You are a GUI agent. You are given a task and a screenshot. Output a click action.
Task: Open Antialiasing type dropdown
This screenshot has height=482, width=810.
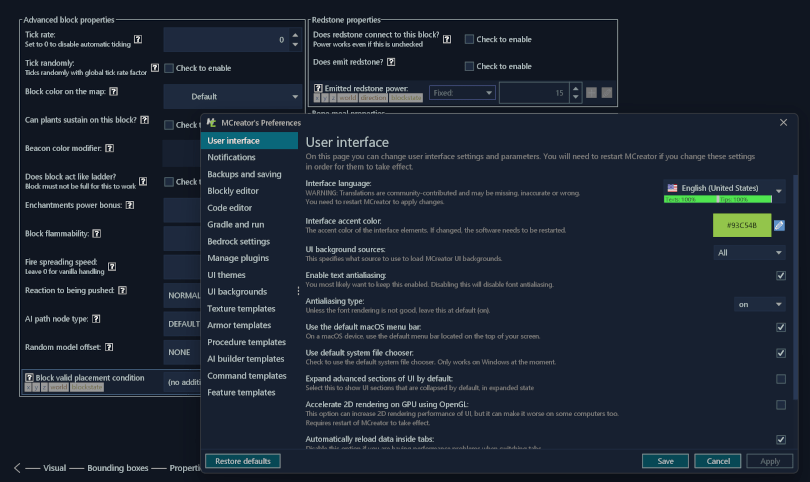coord(759,304)
